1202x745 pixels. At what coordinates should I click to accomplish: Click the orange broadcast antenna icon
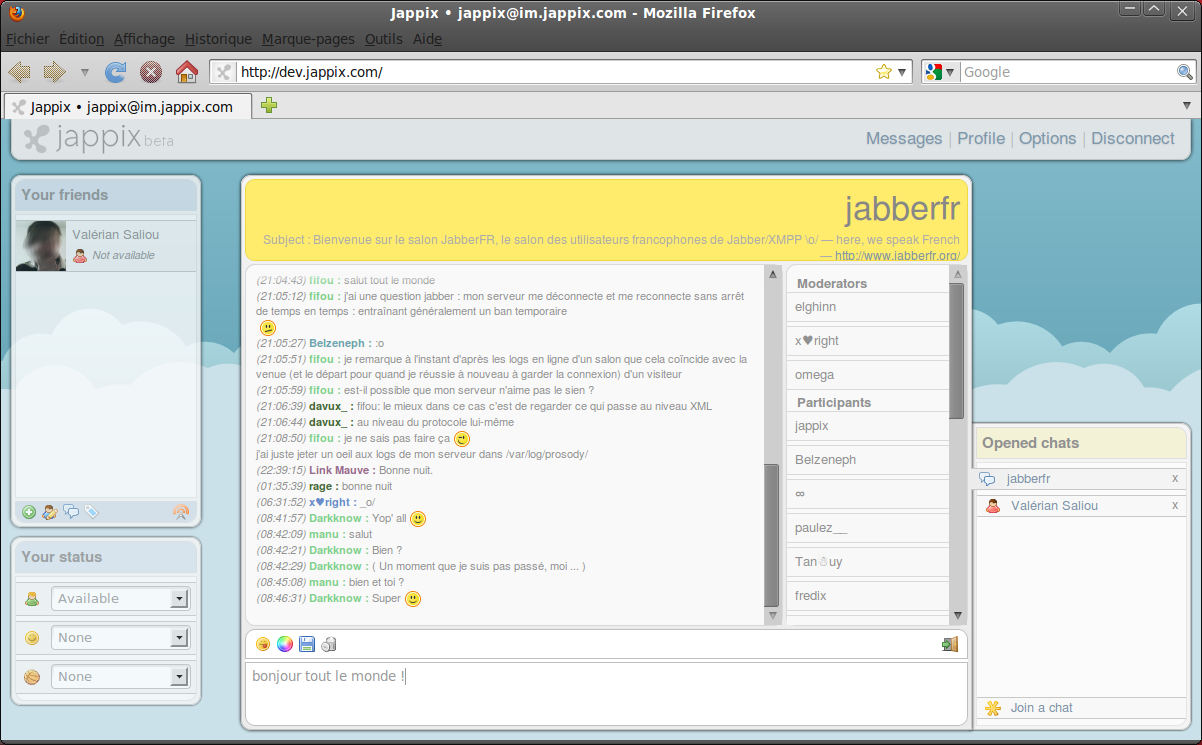pyautogui.click(x=180, y=512)
